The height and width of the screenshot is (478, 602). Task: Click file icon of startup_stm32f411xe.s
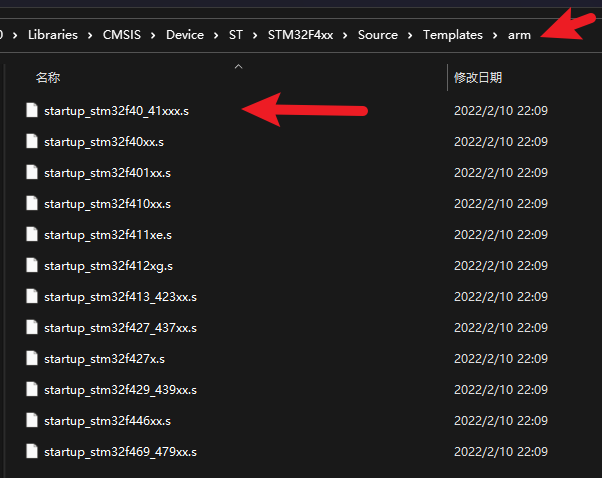[x=32, y=234]
